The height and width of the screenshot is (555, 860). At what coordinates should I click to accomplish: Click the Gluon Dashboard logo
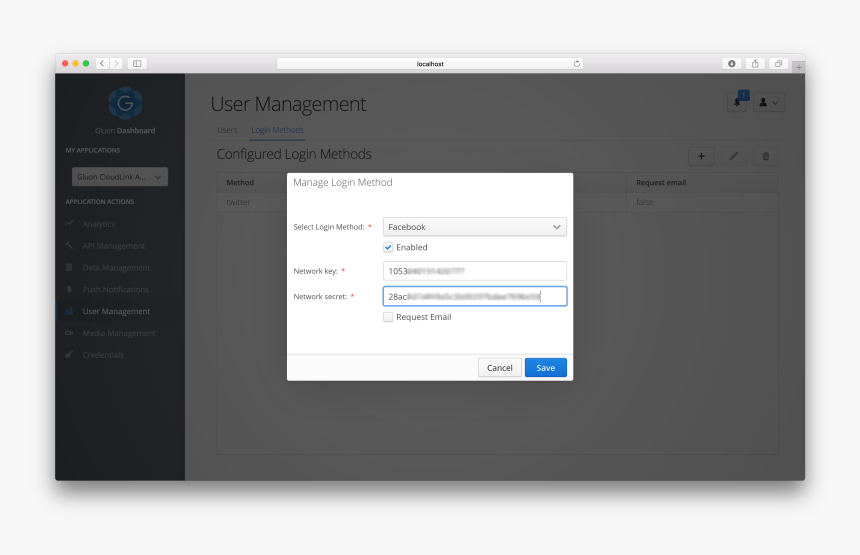125,103
